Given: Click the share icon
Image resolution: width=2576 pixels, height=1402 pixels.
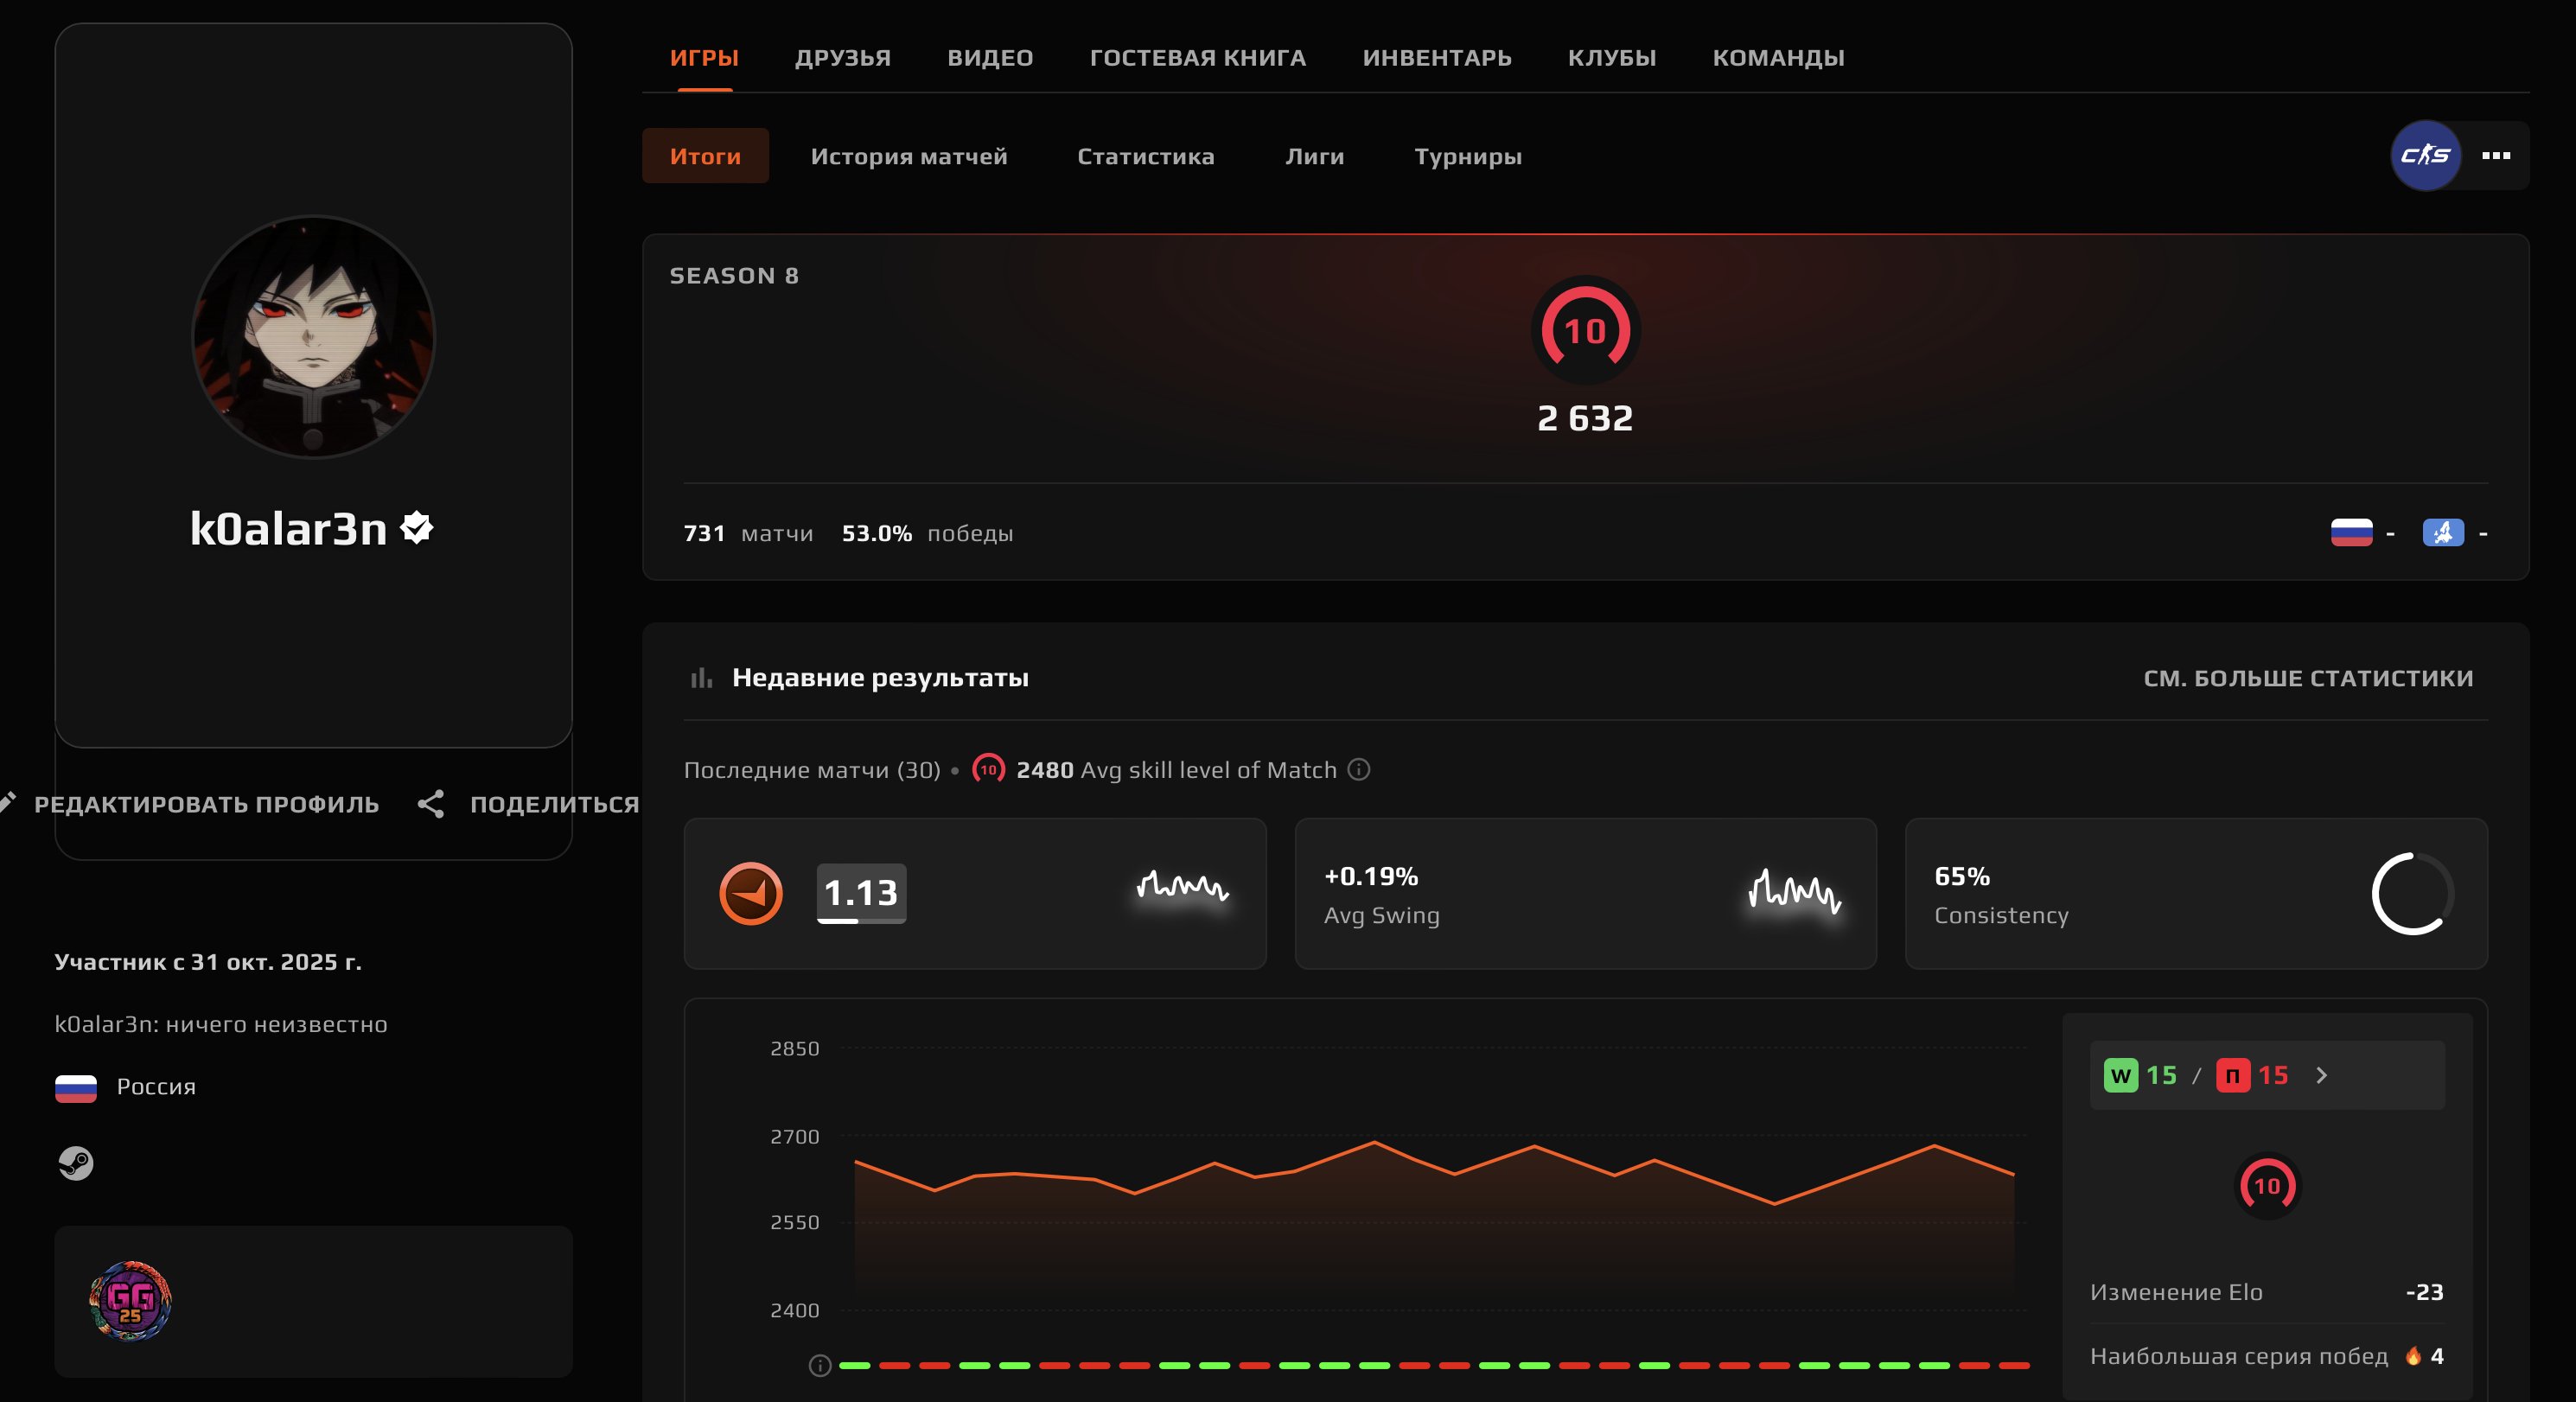Looking at the screenshot, I should click(x=431, y=804).
